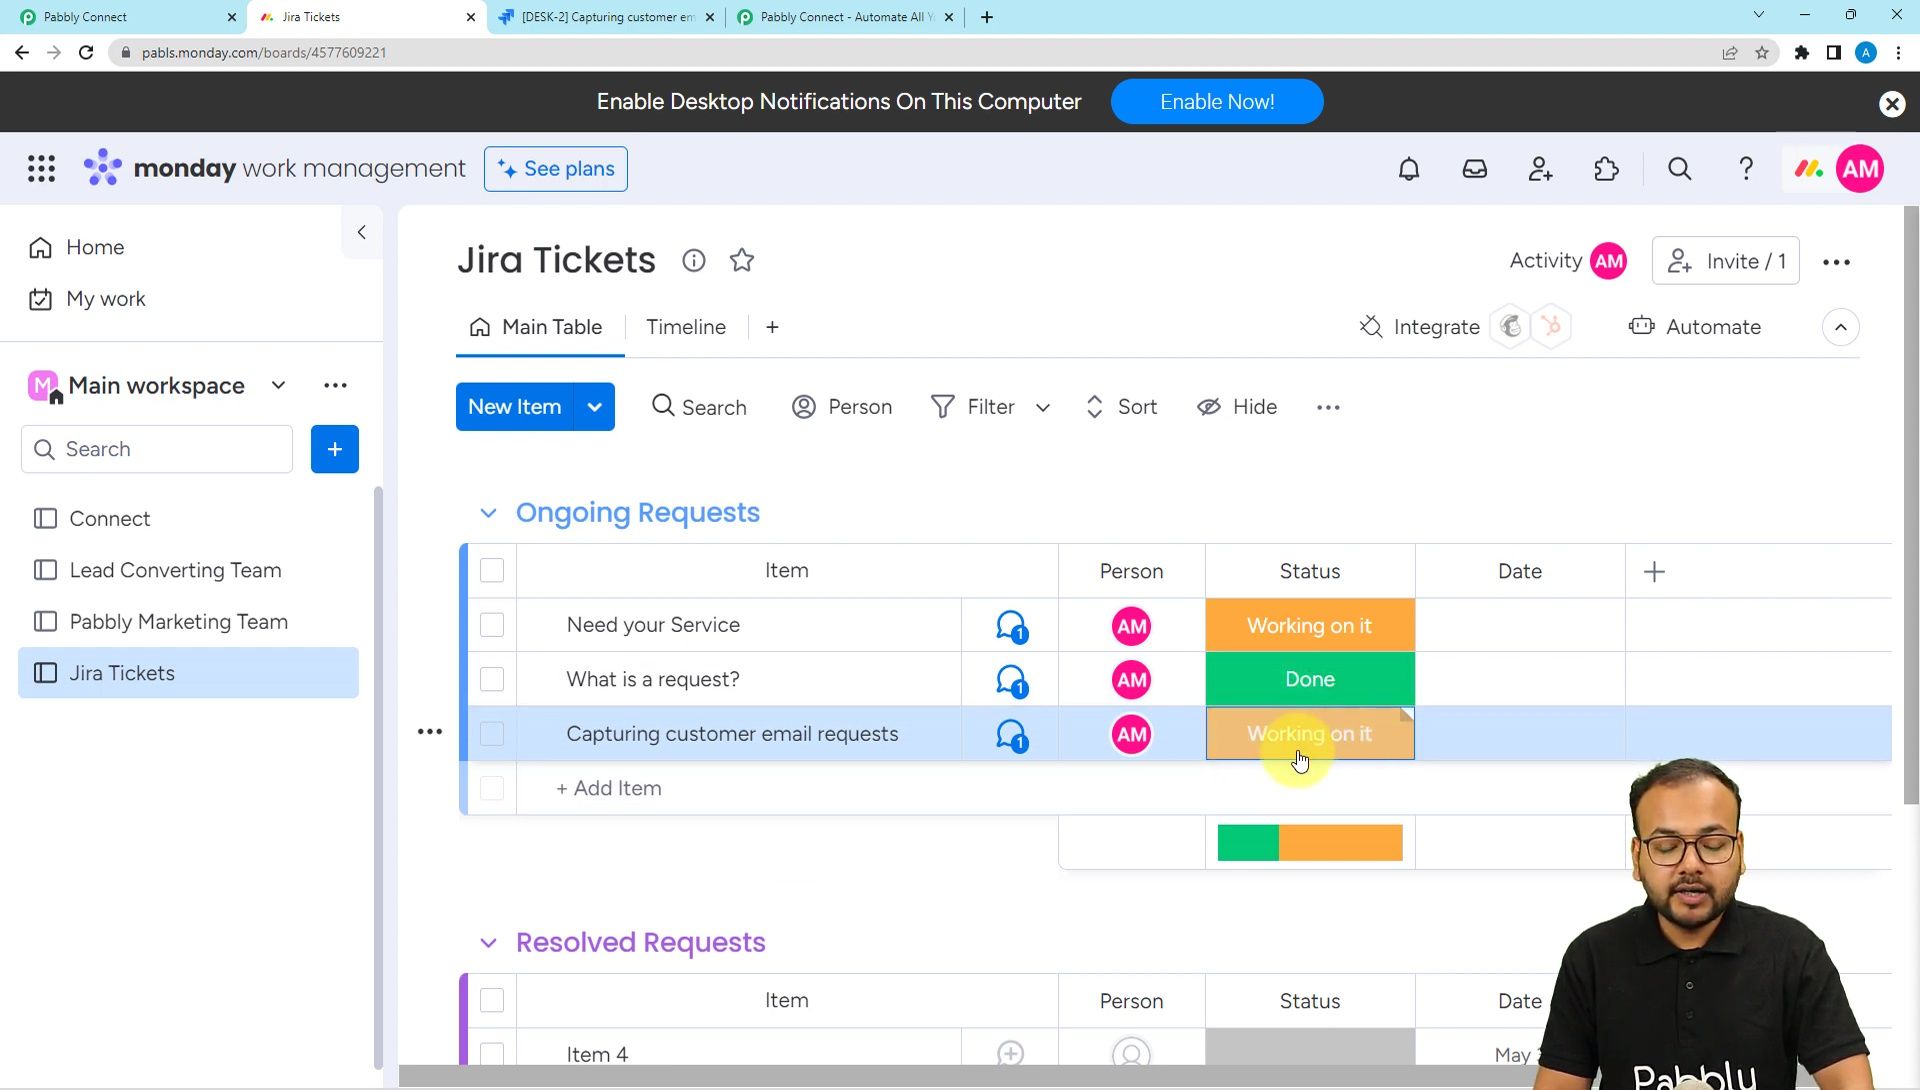
Task: Toggle Hide columns option
Action: click(x=1237, y=407)
